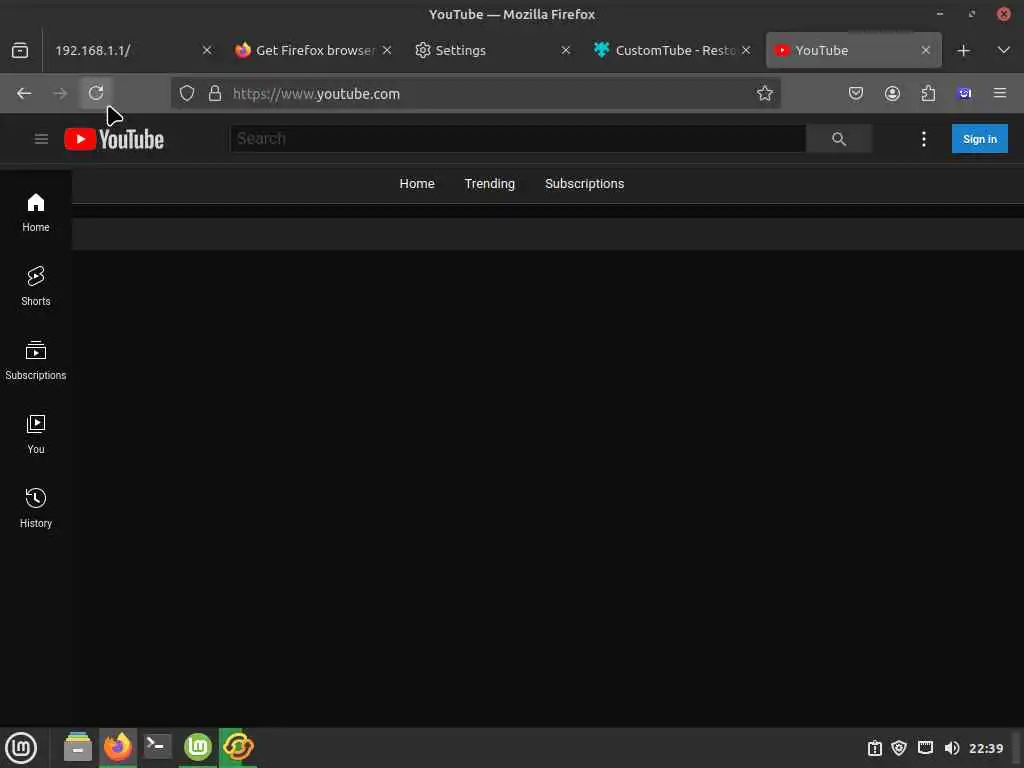Focus the YouTube Search field

(x=517, y=138)
